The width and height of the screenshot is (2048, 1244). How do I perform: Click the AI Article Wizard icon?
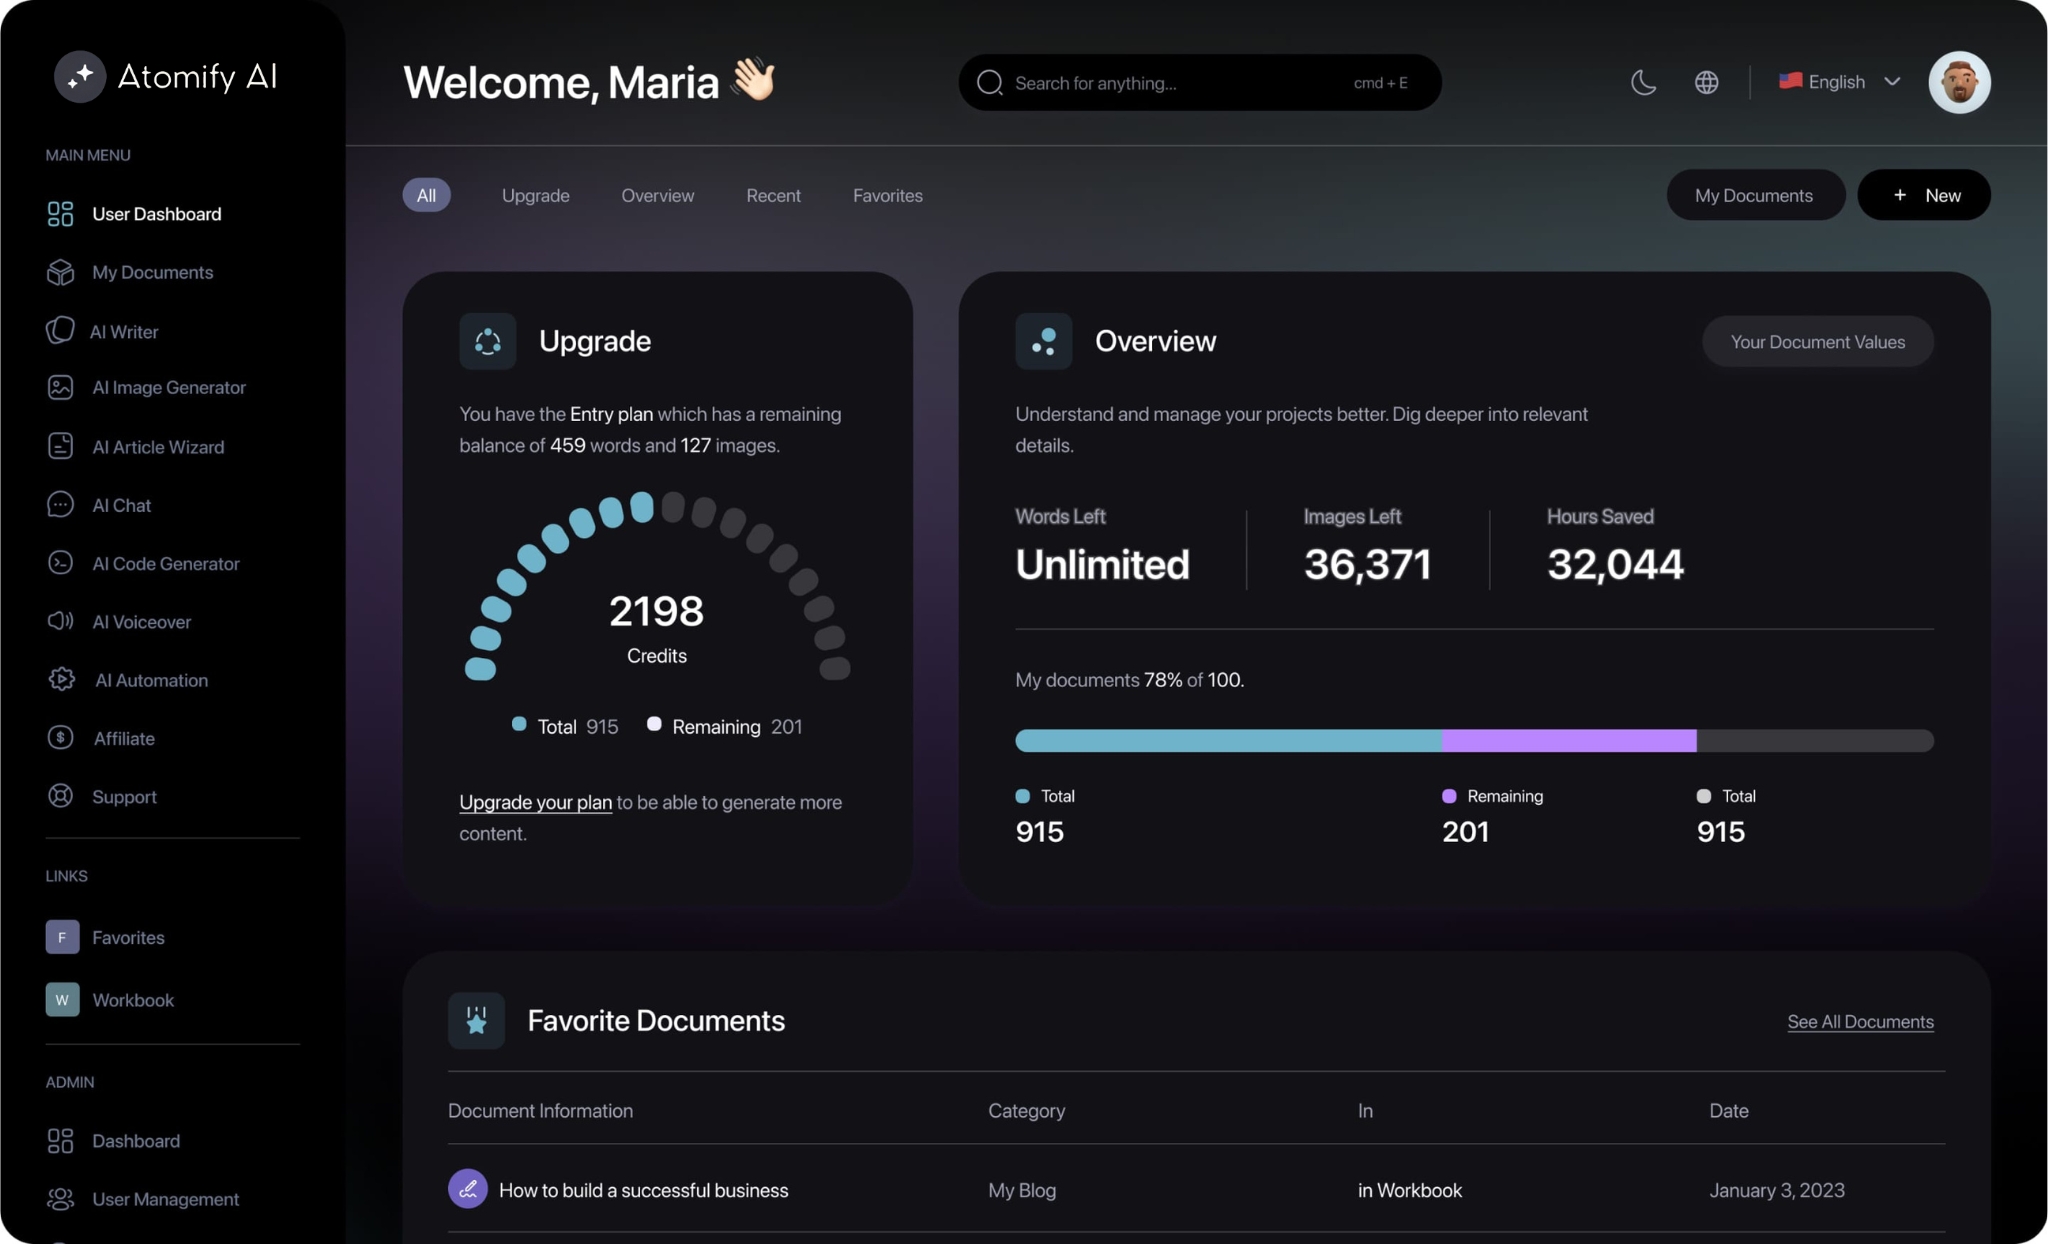(x=60, y=448)
